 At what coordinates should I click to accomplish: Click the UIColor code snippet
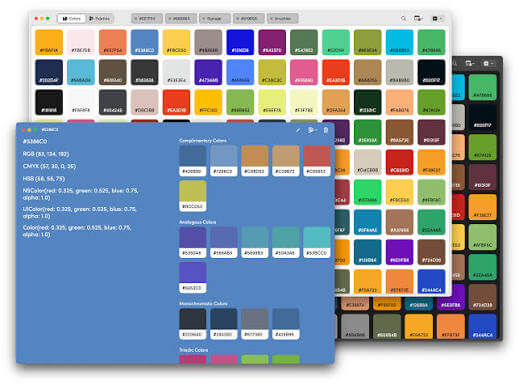pyautogui.click(x=79, y=212)
